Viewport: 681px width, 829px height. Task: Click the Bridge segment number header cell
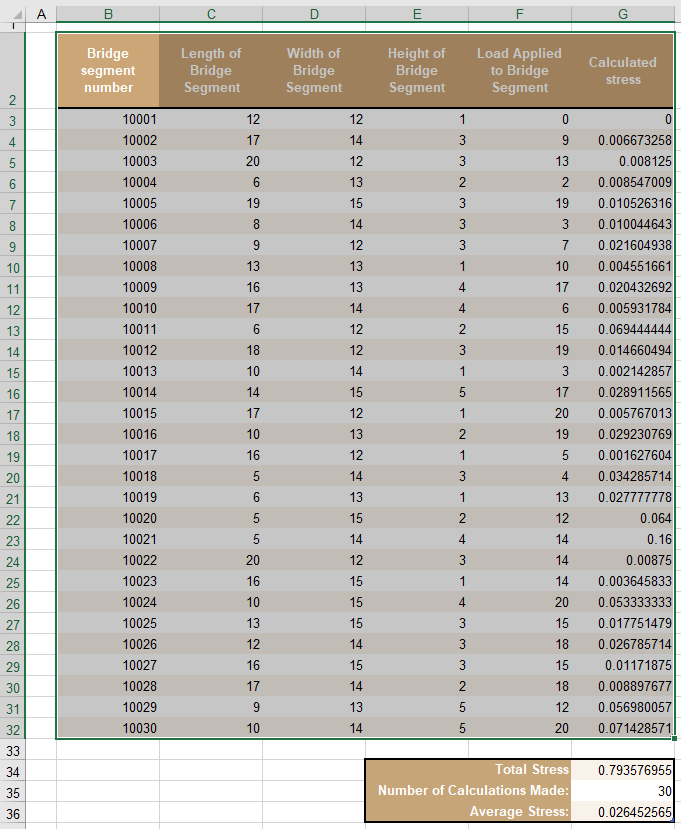point(108,70)
